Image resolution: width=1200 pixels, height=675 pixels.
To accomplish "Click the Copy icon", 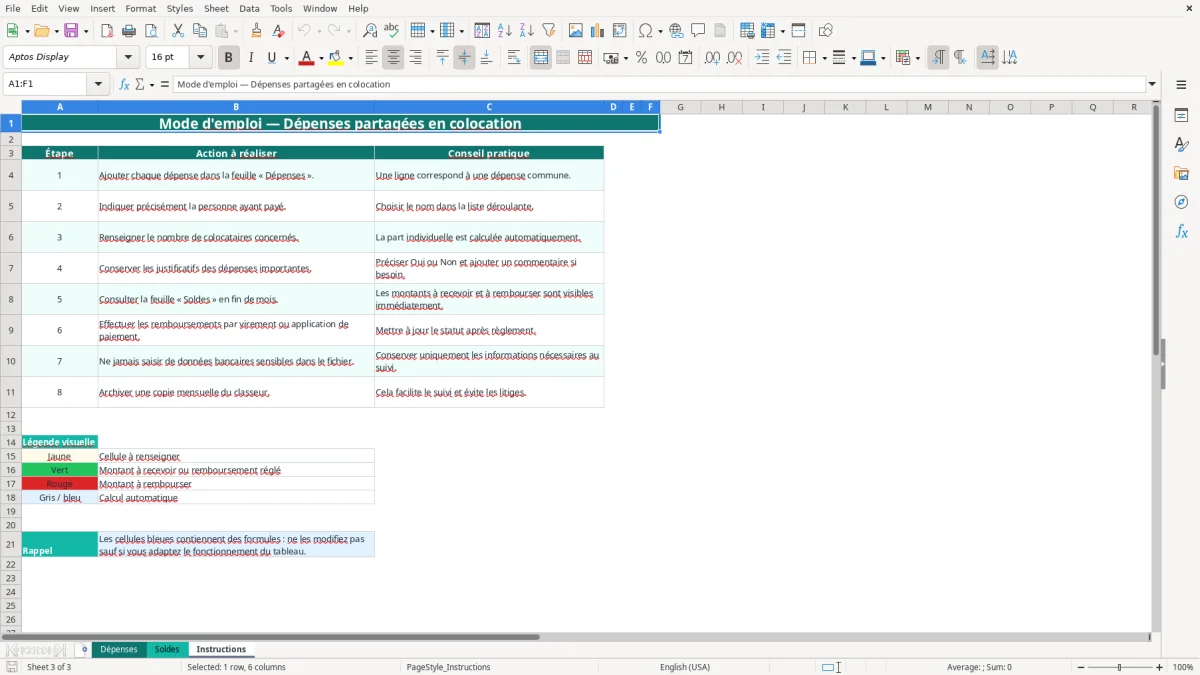I will [x=199, y=31].
